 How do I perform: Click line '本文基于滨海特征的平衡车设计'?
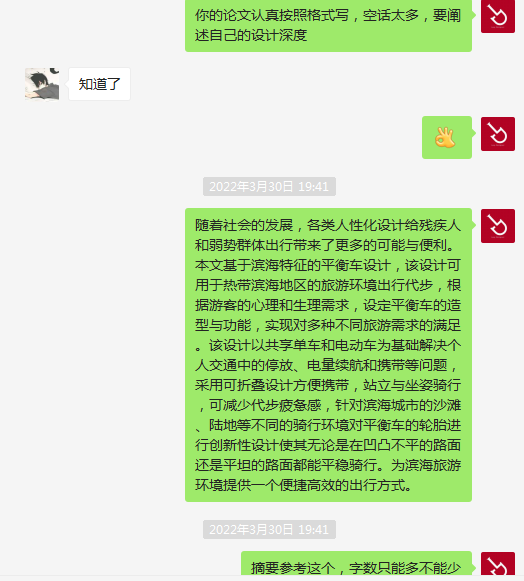coord(293,265)
